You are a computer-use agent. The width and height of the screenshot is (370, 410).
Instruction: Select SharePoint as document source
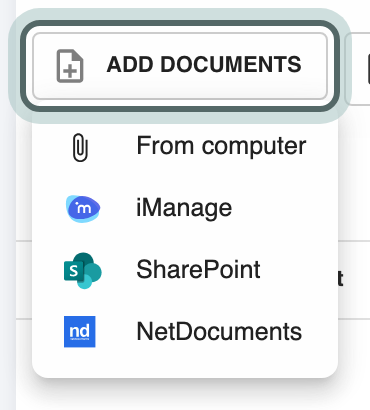click(x=185, y=270)
